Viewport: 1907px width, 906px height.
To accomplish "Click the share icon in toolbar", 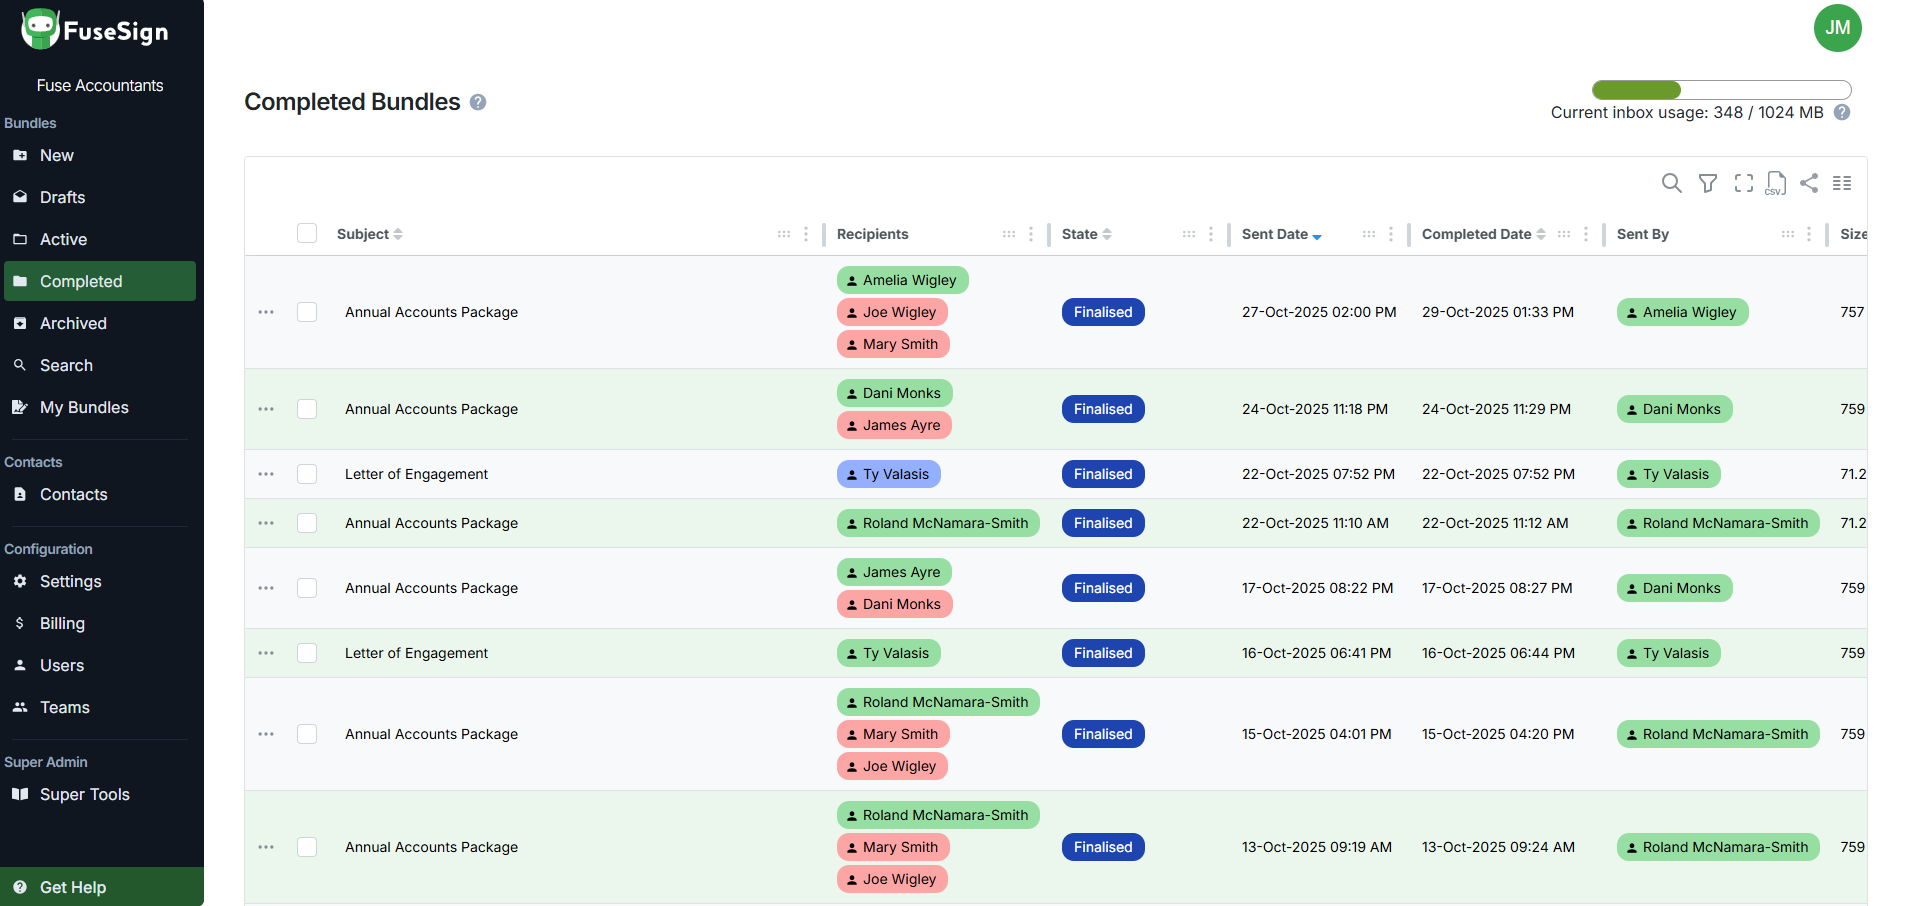I will tap(1809, 183).
